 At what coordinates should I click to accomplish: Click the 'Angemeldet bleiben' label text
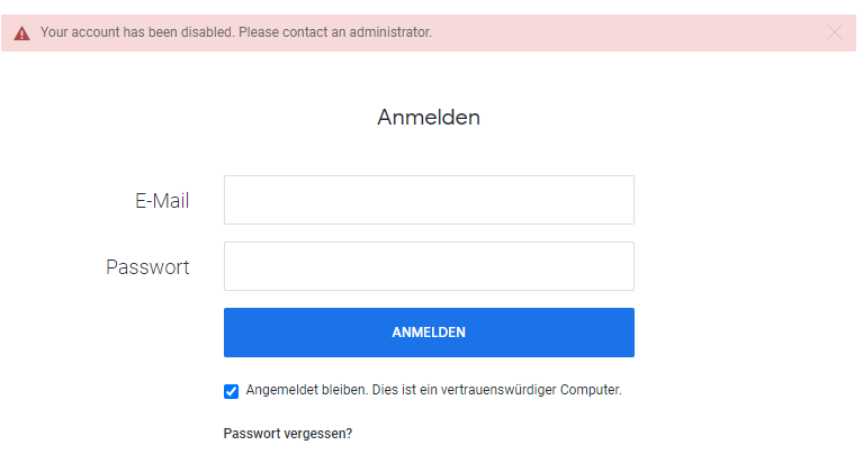[x=307, y=390]
